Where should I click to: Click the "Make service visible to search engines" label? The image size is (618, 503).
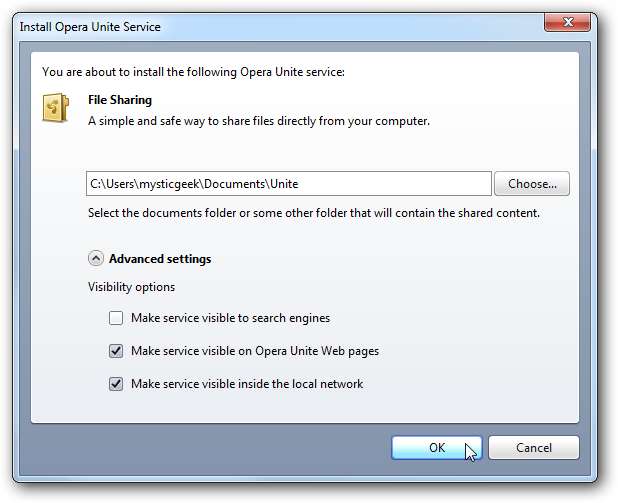[230, 318]
